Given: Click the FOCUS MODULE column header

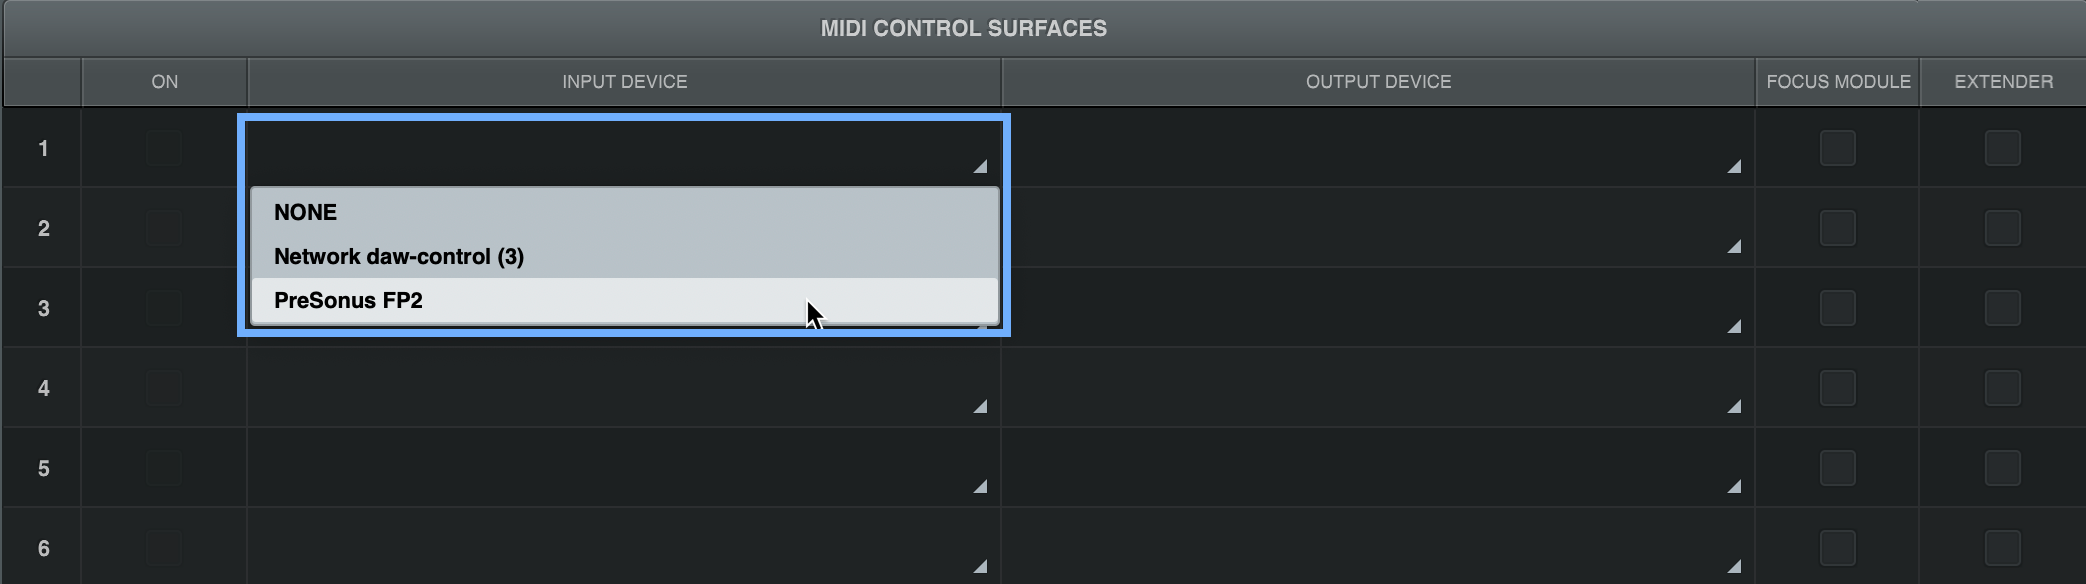Looking at the screenshot, I should pyautogui.click(x=1837, y=81).
